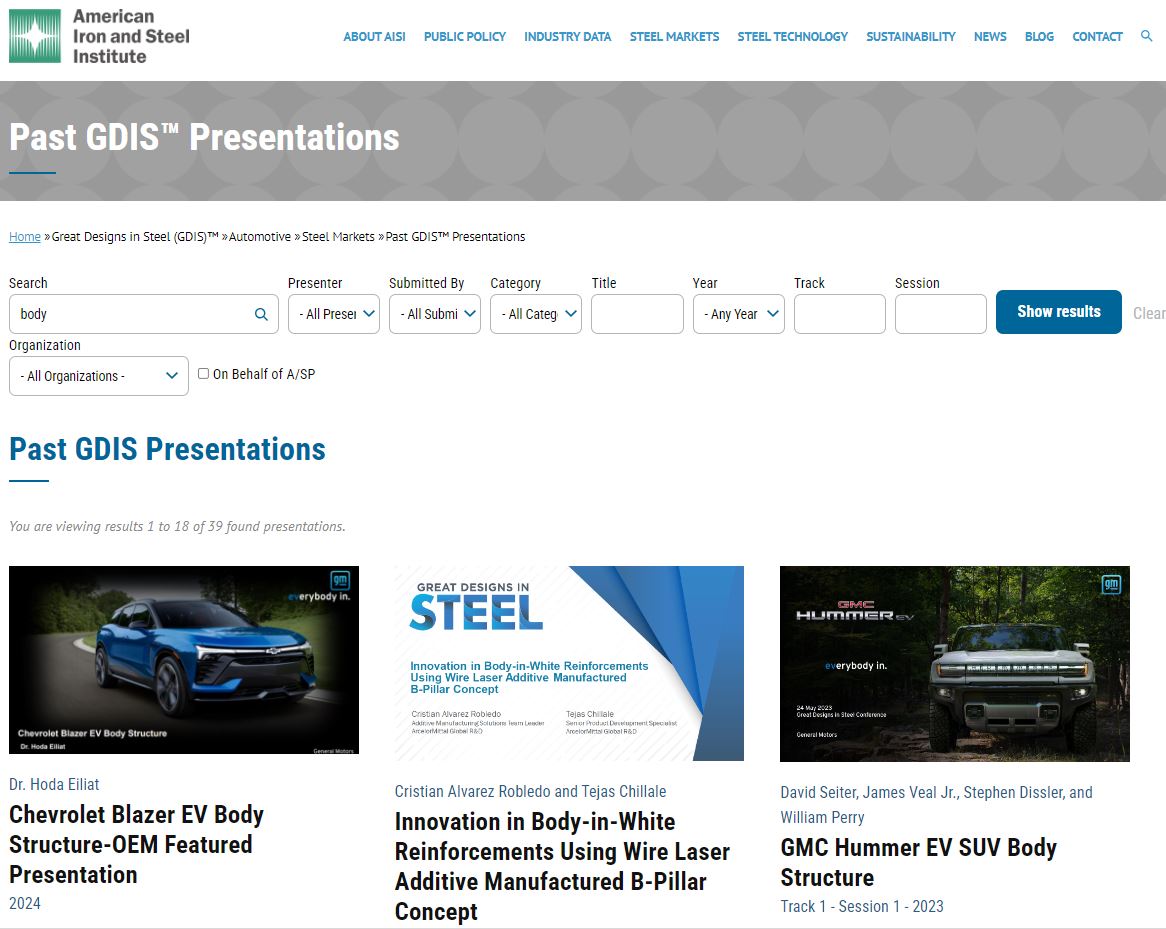This screenshot has height=929, width=1166.
Task: Click the 2024 year under Chevrolet Blazer presentation
Action: [x=25, y=903]
